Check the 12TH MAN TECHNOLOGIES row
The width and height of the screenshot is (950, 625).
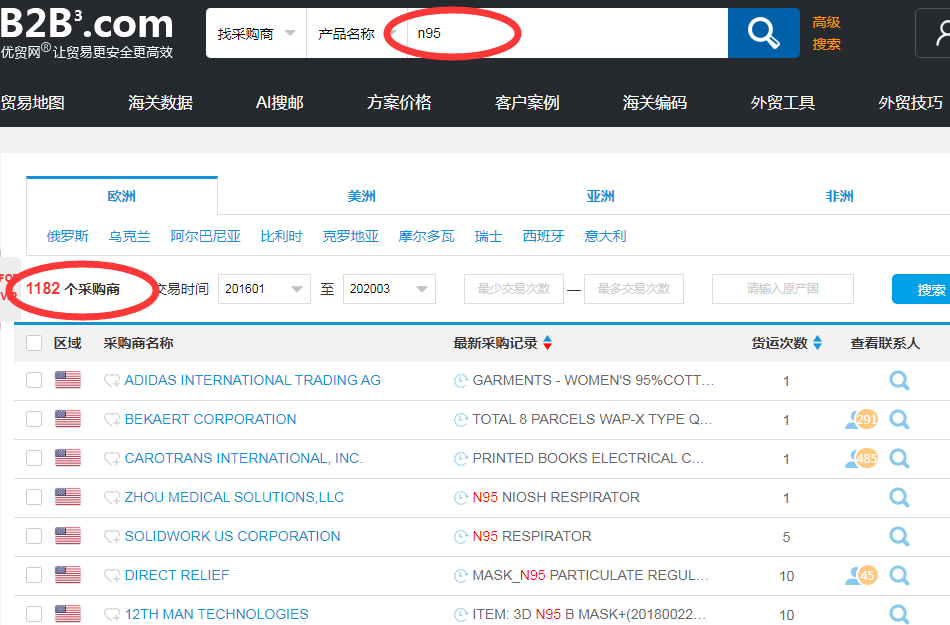(34, 614)
